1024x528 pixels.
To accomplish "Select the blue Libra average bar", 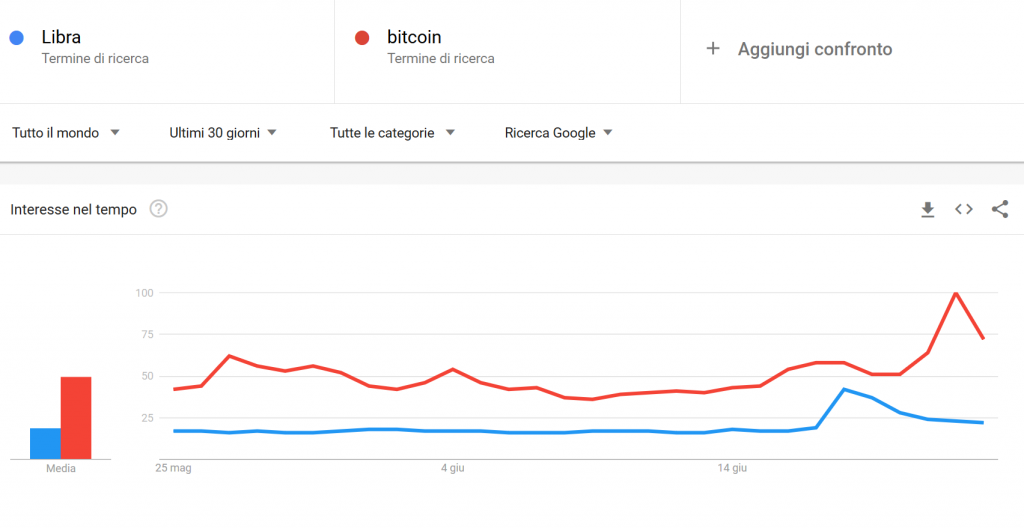I will click(45, 443).
